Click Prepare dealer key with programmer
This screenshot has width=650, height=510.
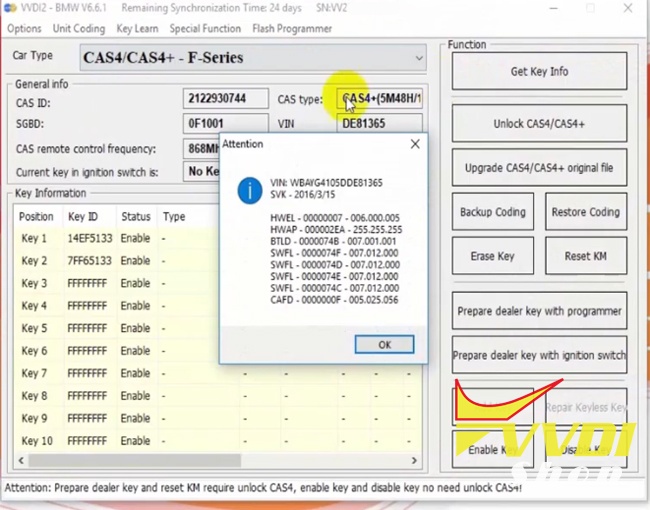(539, 311)
